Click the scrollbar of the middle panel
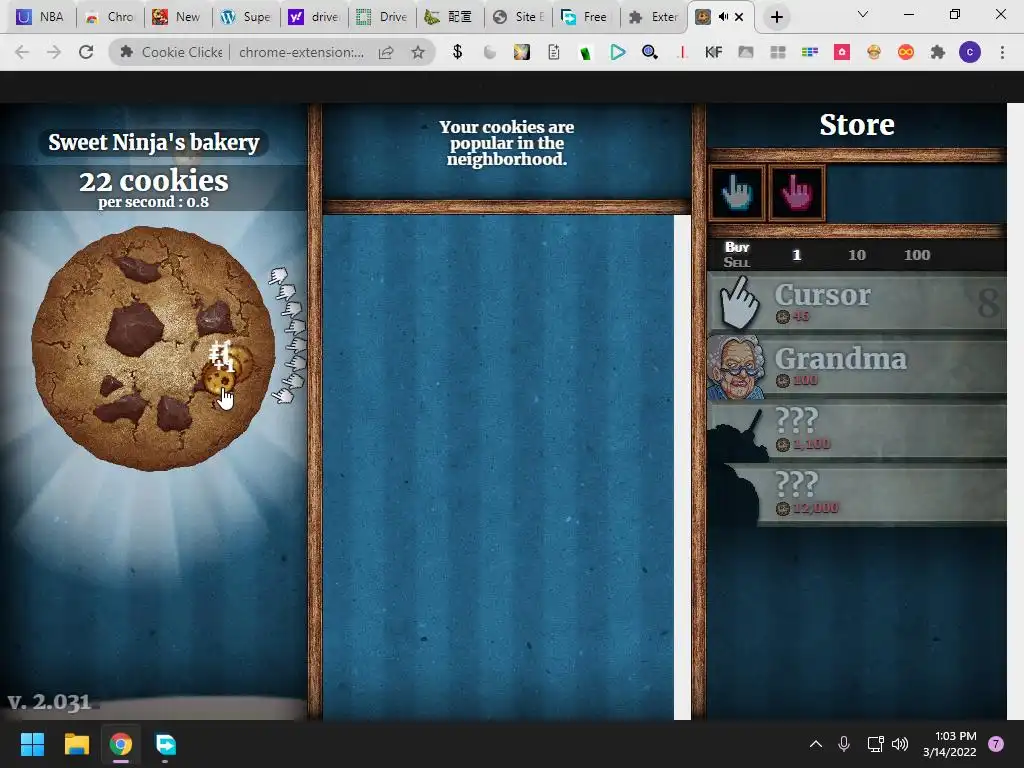Screen dimensions: 1024x768 tap(682, 468)
